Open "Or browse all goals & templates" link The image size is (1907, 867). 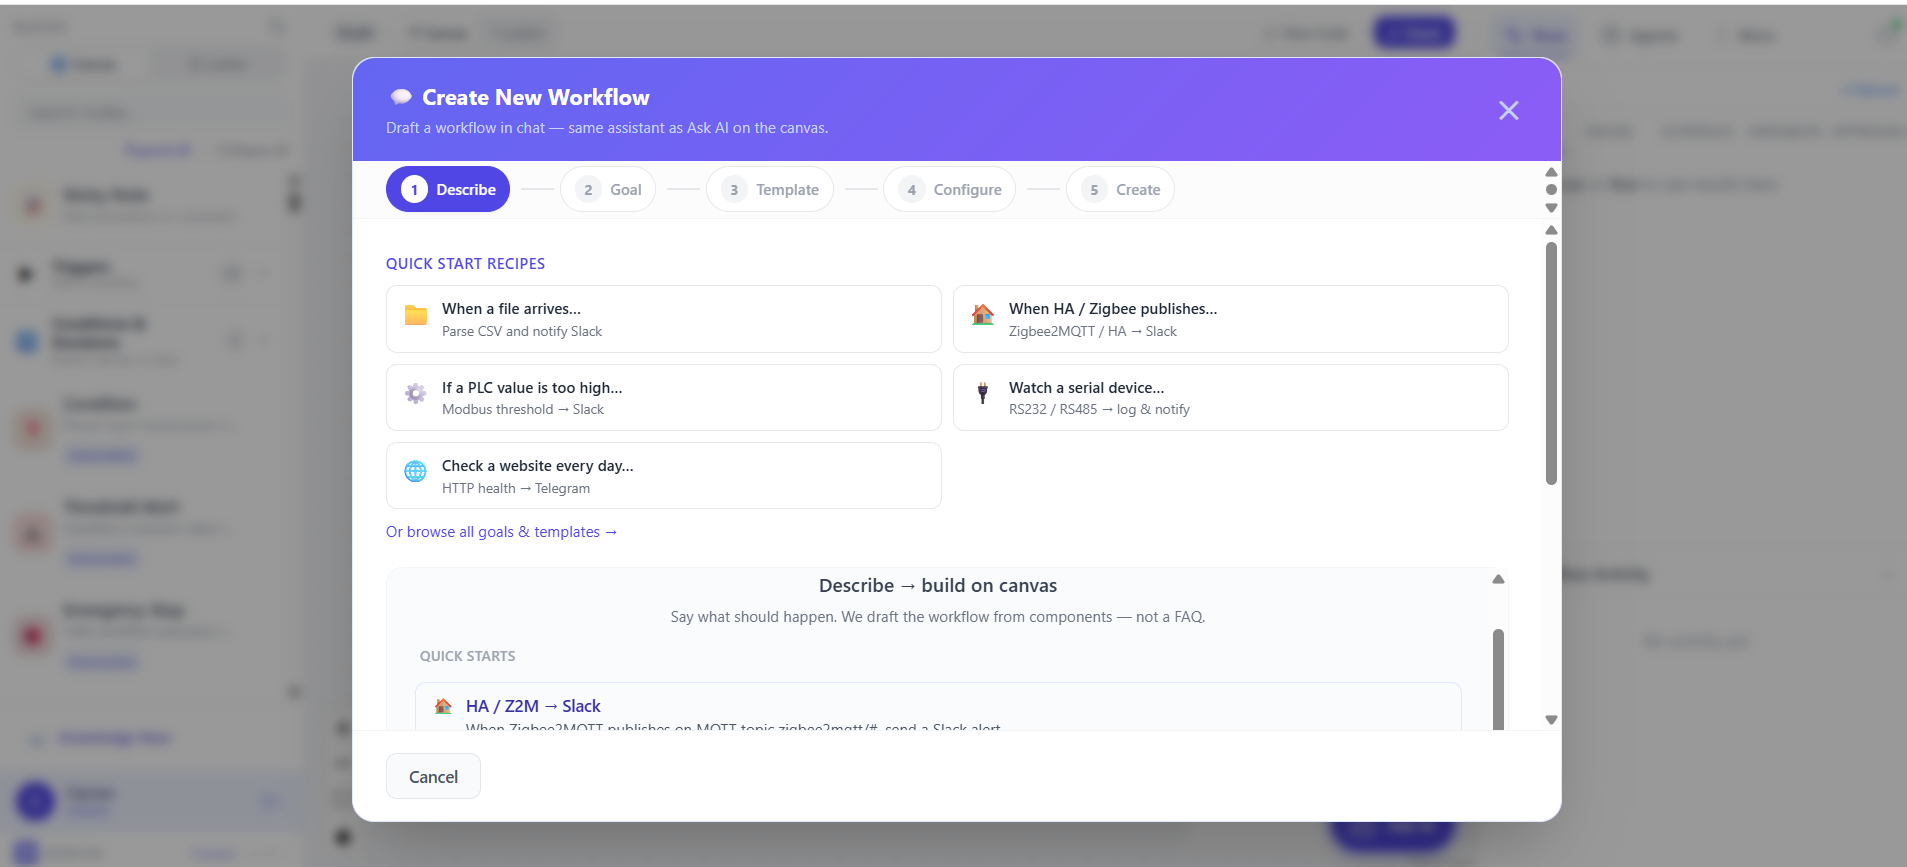click(x=501, y=532)
